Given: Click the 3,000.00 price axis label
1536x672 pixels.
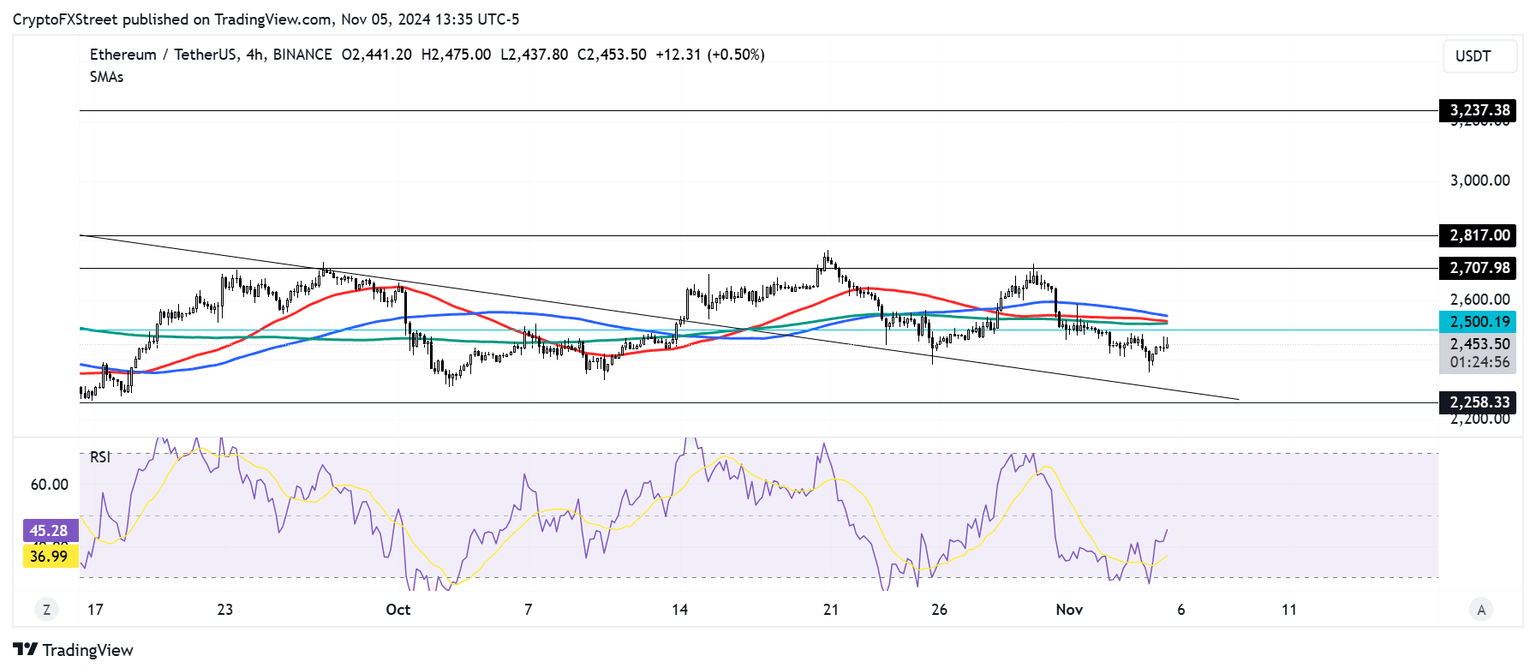Looking at the screenshot, I should pyautogui.click(x=1478, y=180).
